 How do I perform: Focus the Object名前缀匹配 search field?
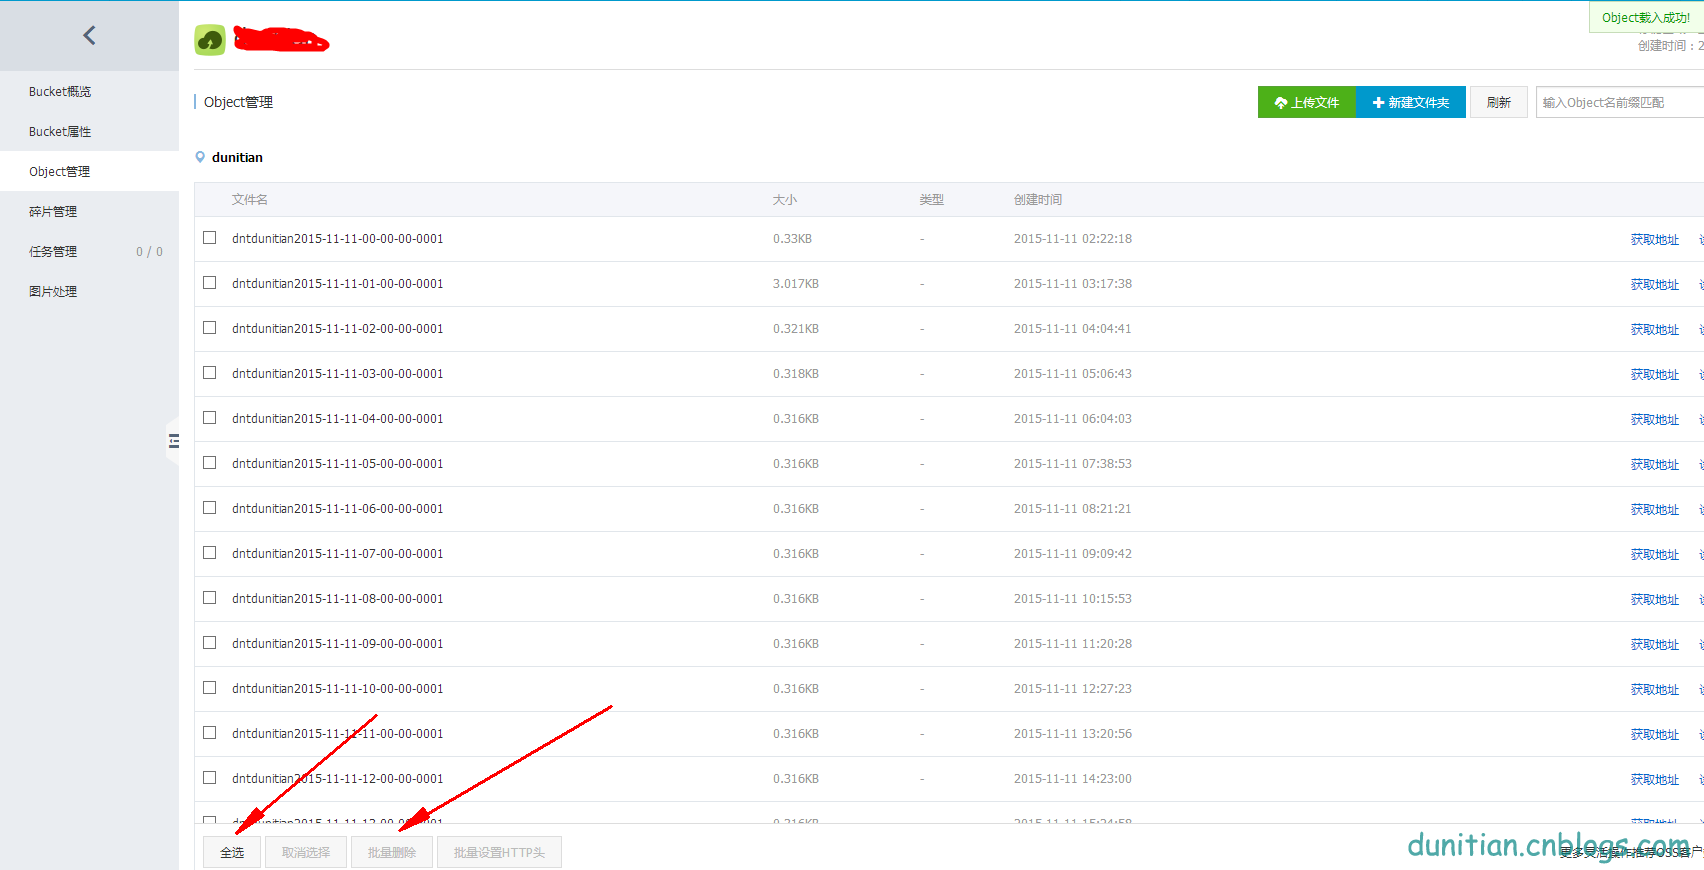point(1620,102)
